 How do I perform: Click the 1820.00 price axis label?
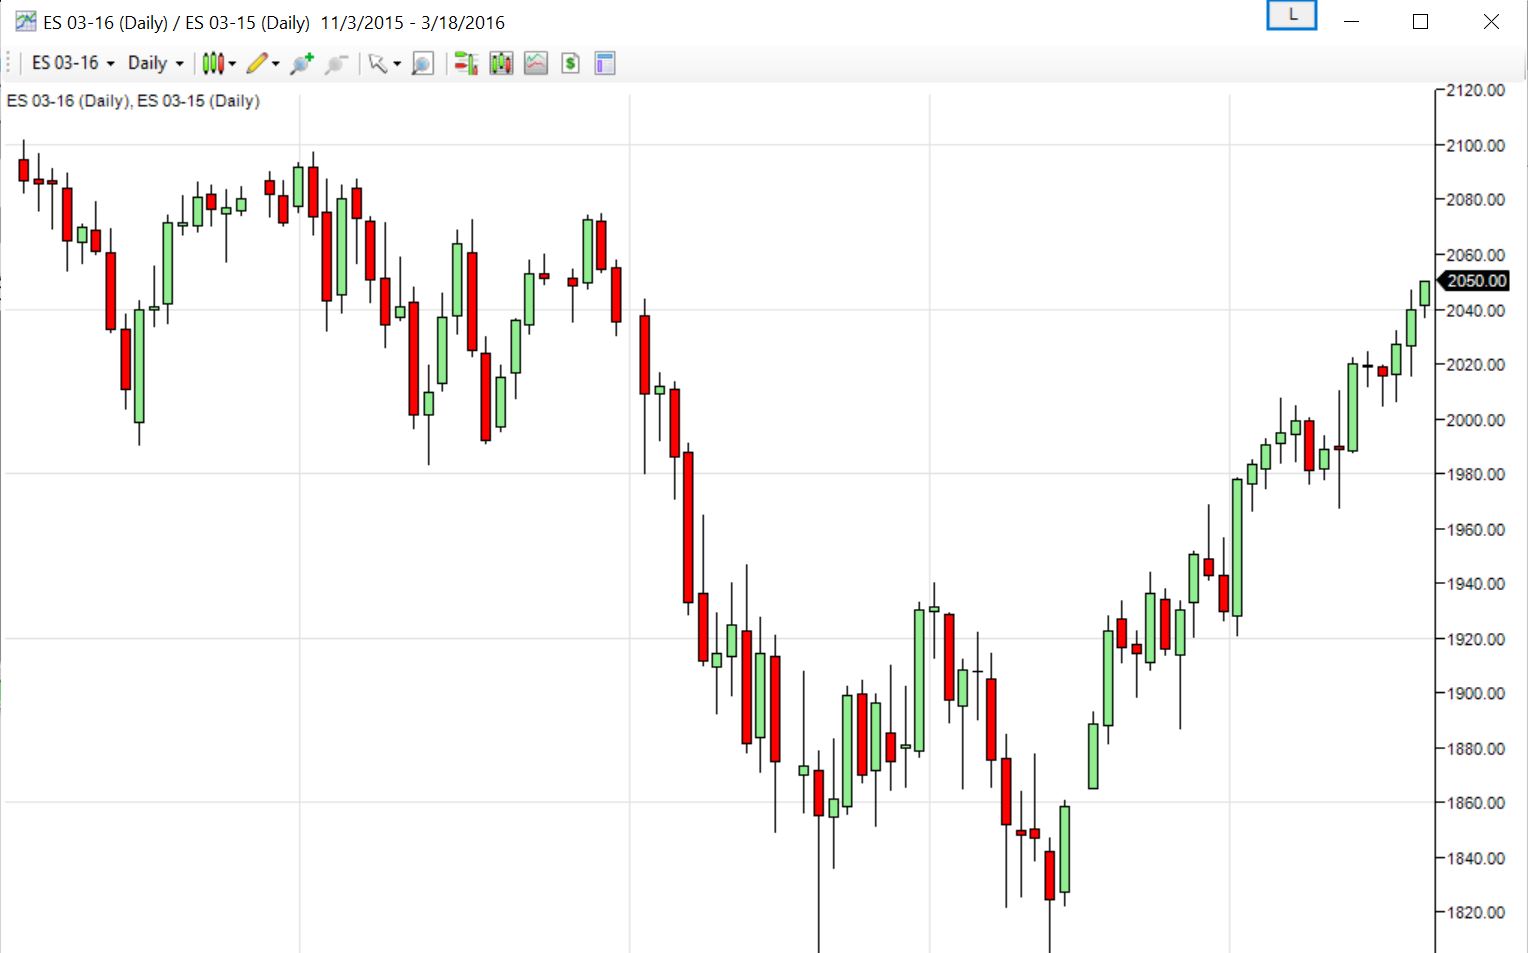click(1475, 912)
